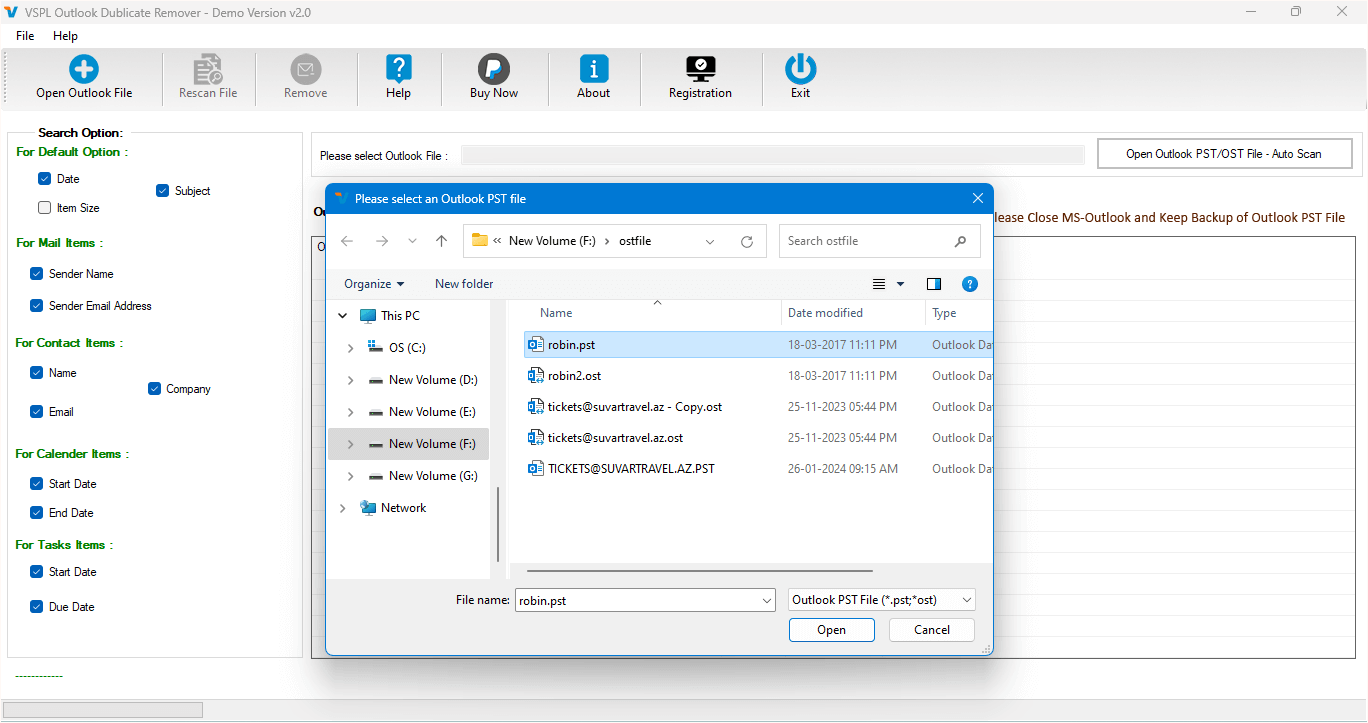Click the This PC computer icon
This screenshot has height=723, width=1368.
coord(368,316)
